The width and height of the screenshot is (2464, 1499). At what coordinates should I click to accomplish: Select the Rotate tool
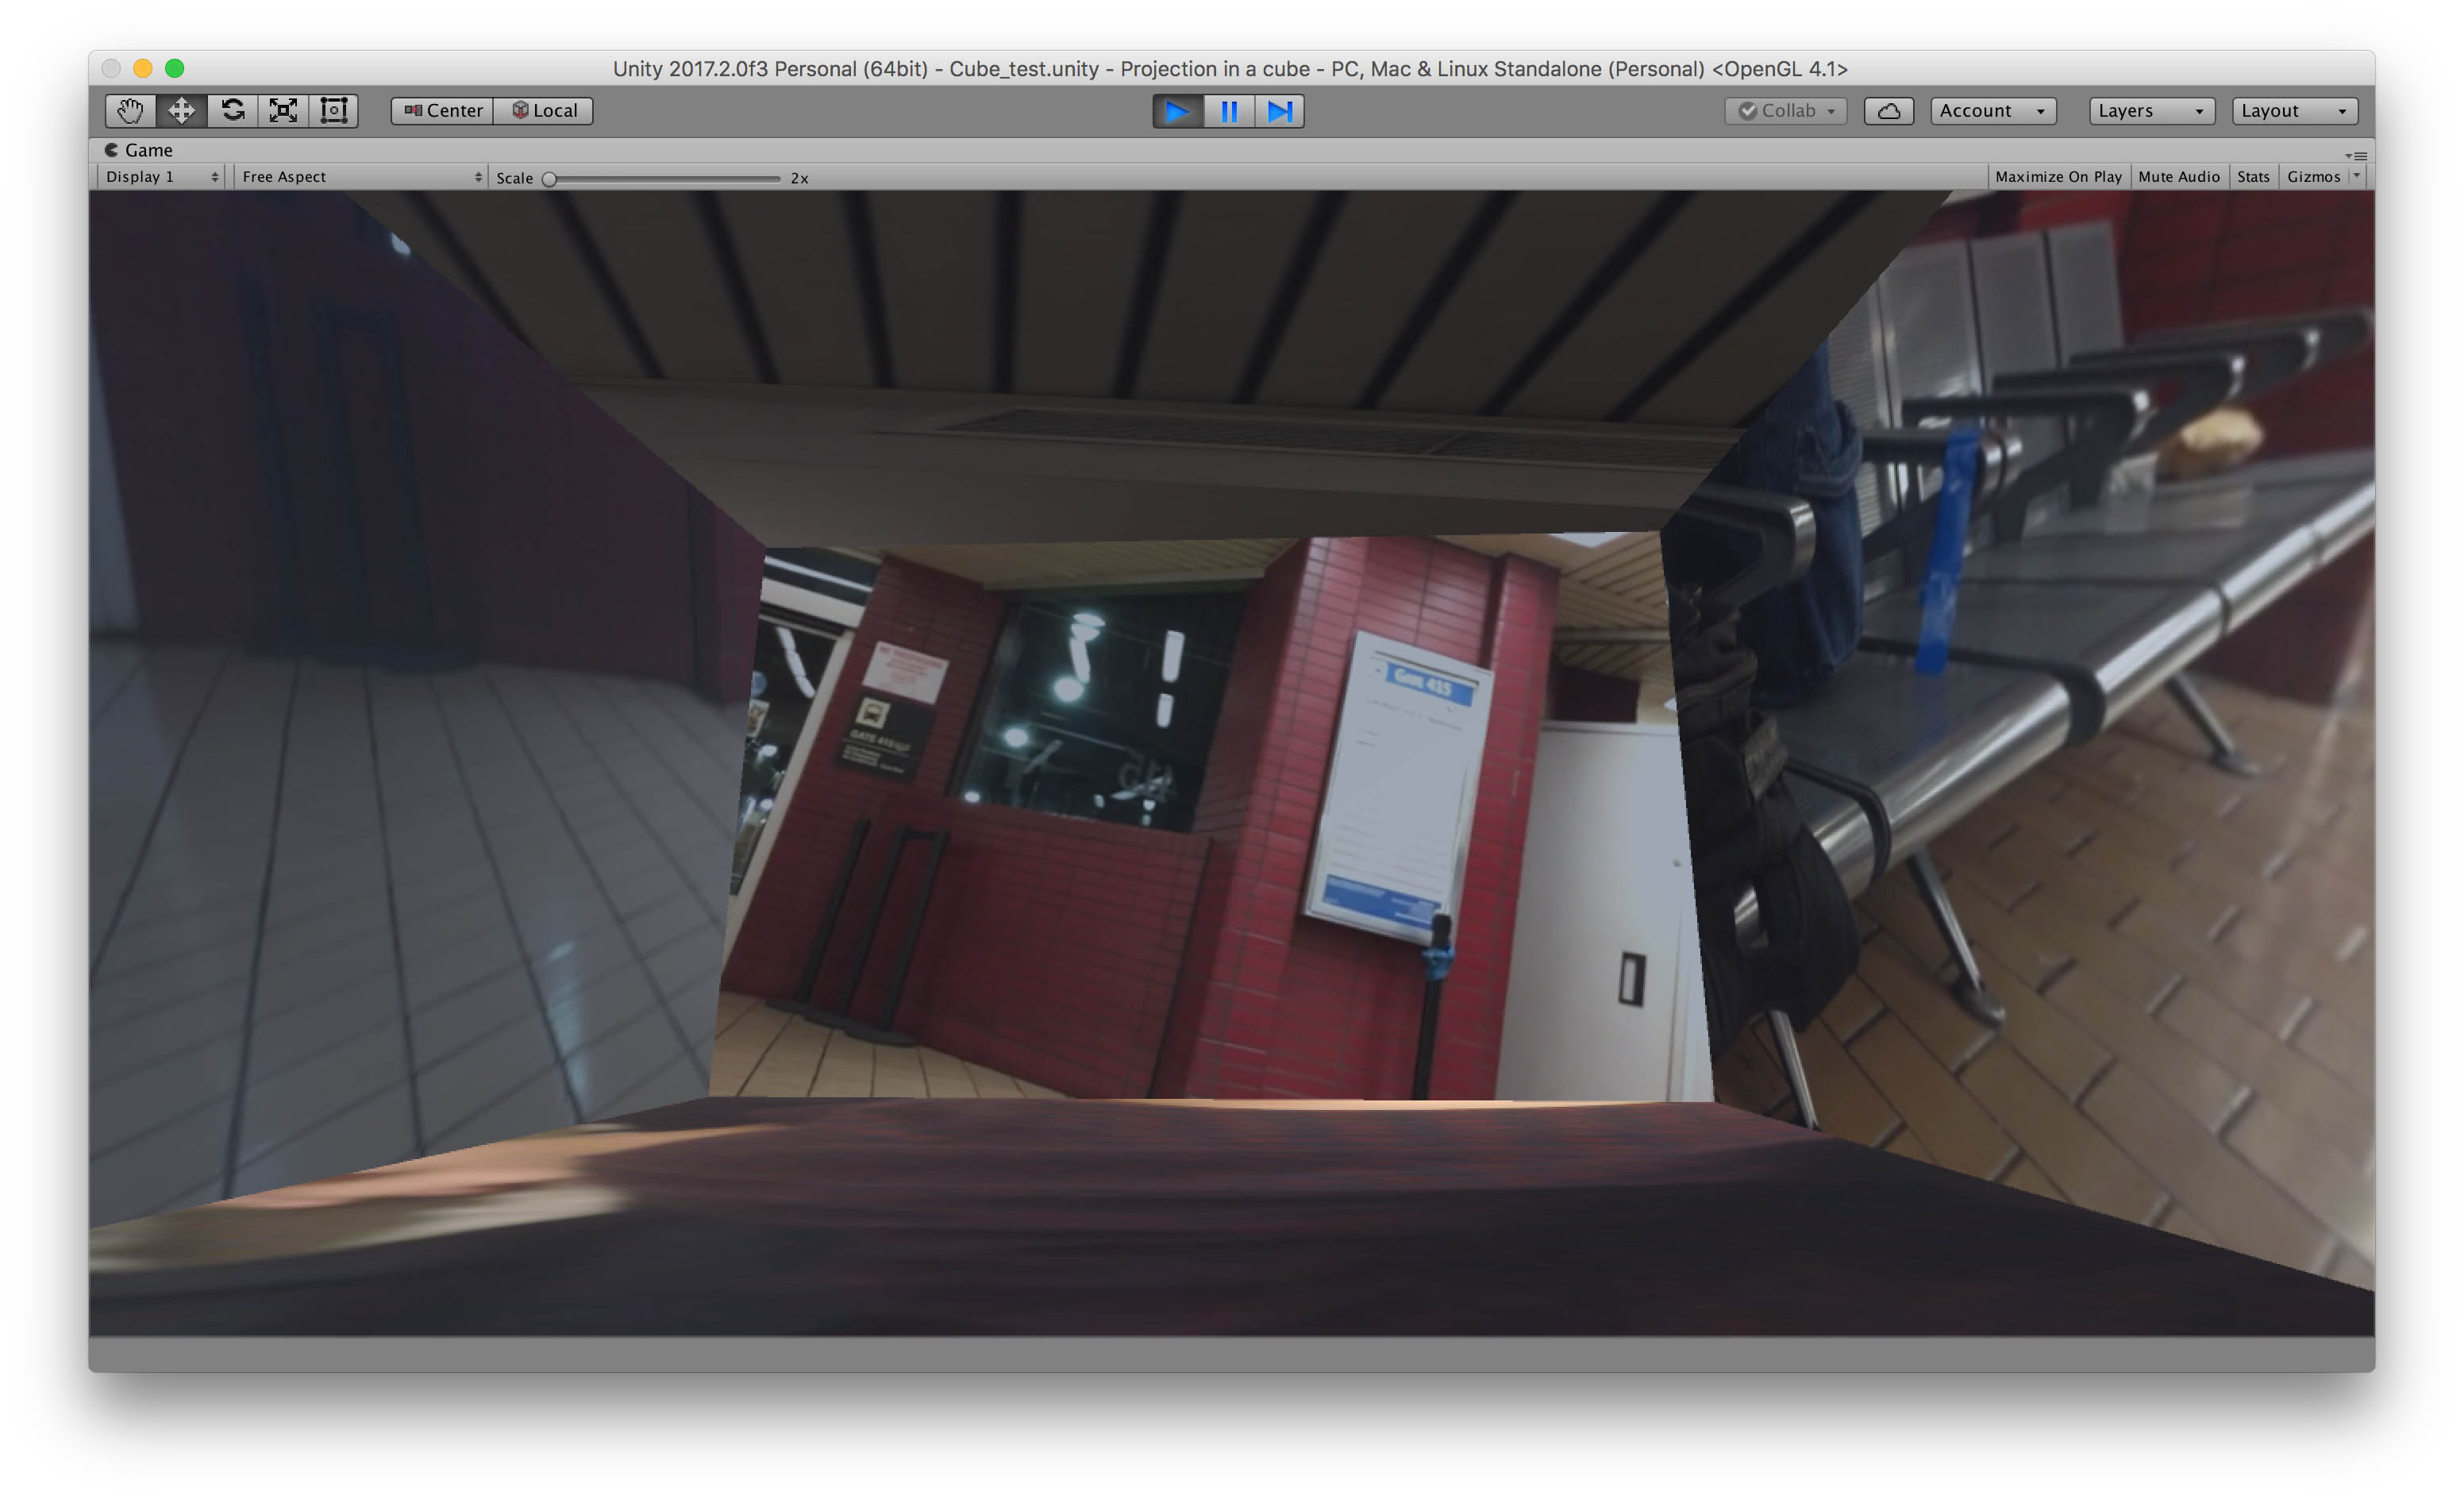pos(233,111)
